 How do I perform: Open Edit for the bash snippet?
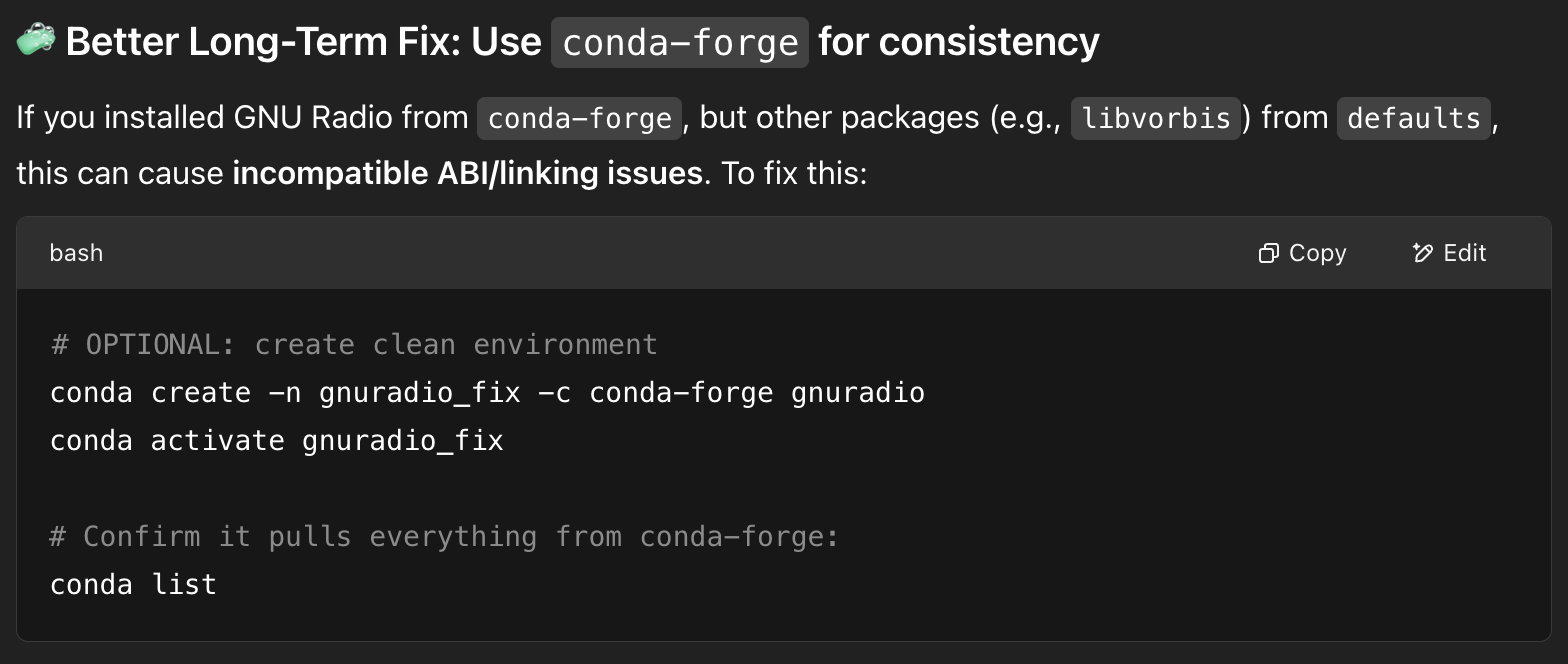point(1449,253)
